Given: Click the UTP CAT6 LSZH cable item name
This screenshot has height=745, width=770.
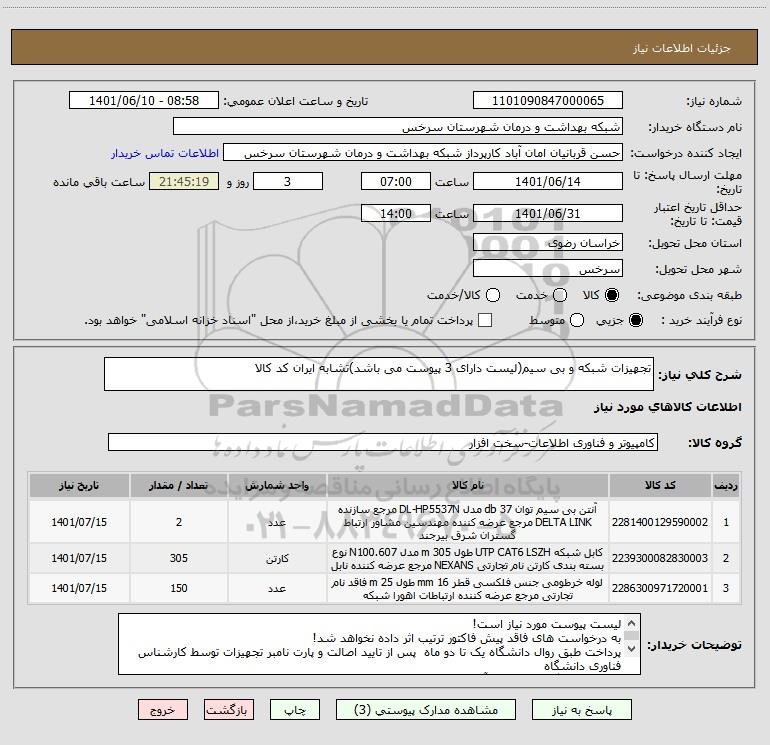Looking at the screenshot, I should click(x=468, y=558).
